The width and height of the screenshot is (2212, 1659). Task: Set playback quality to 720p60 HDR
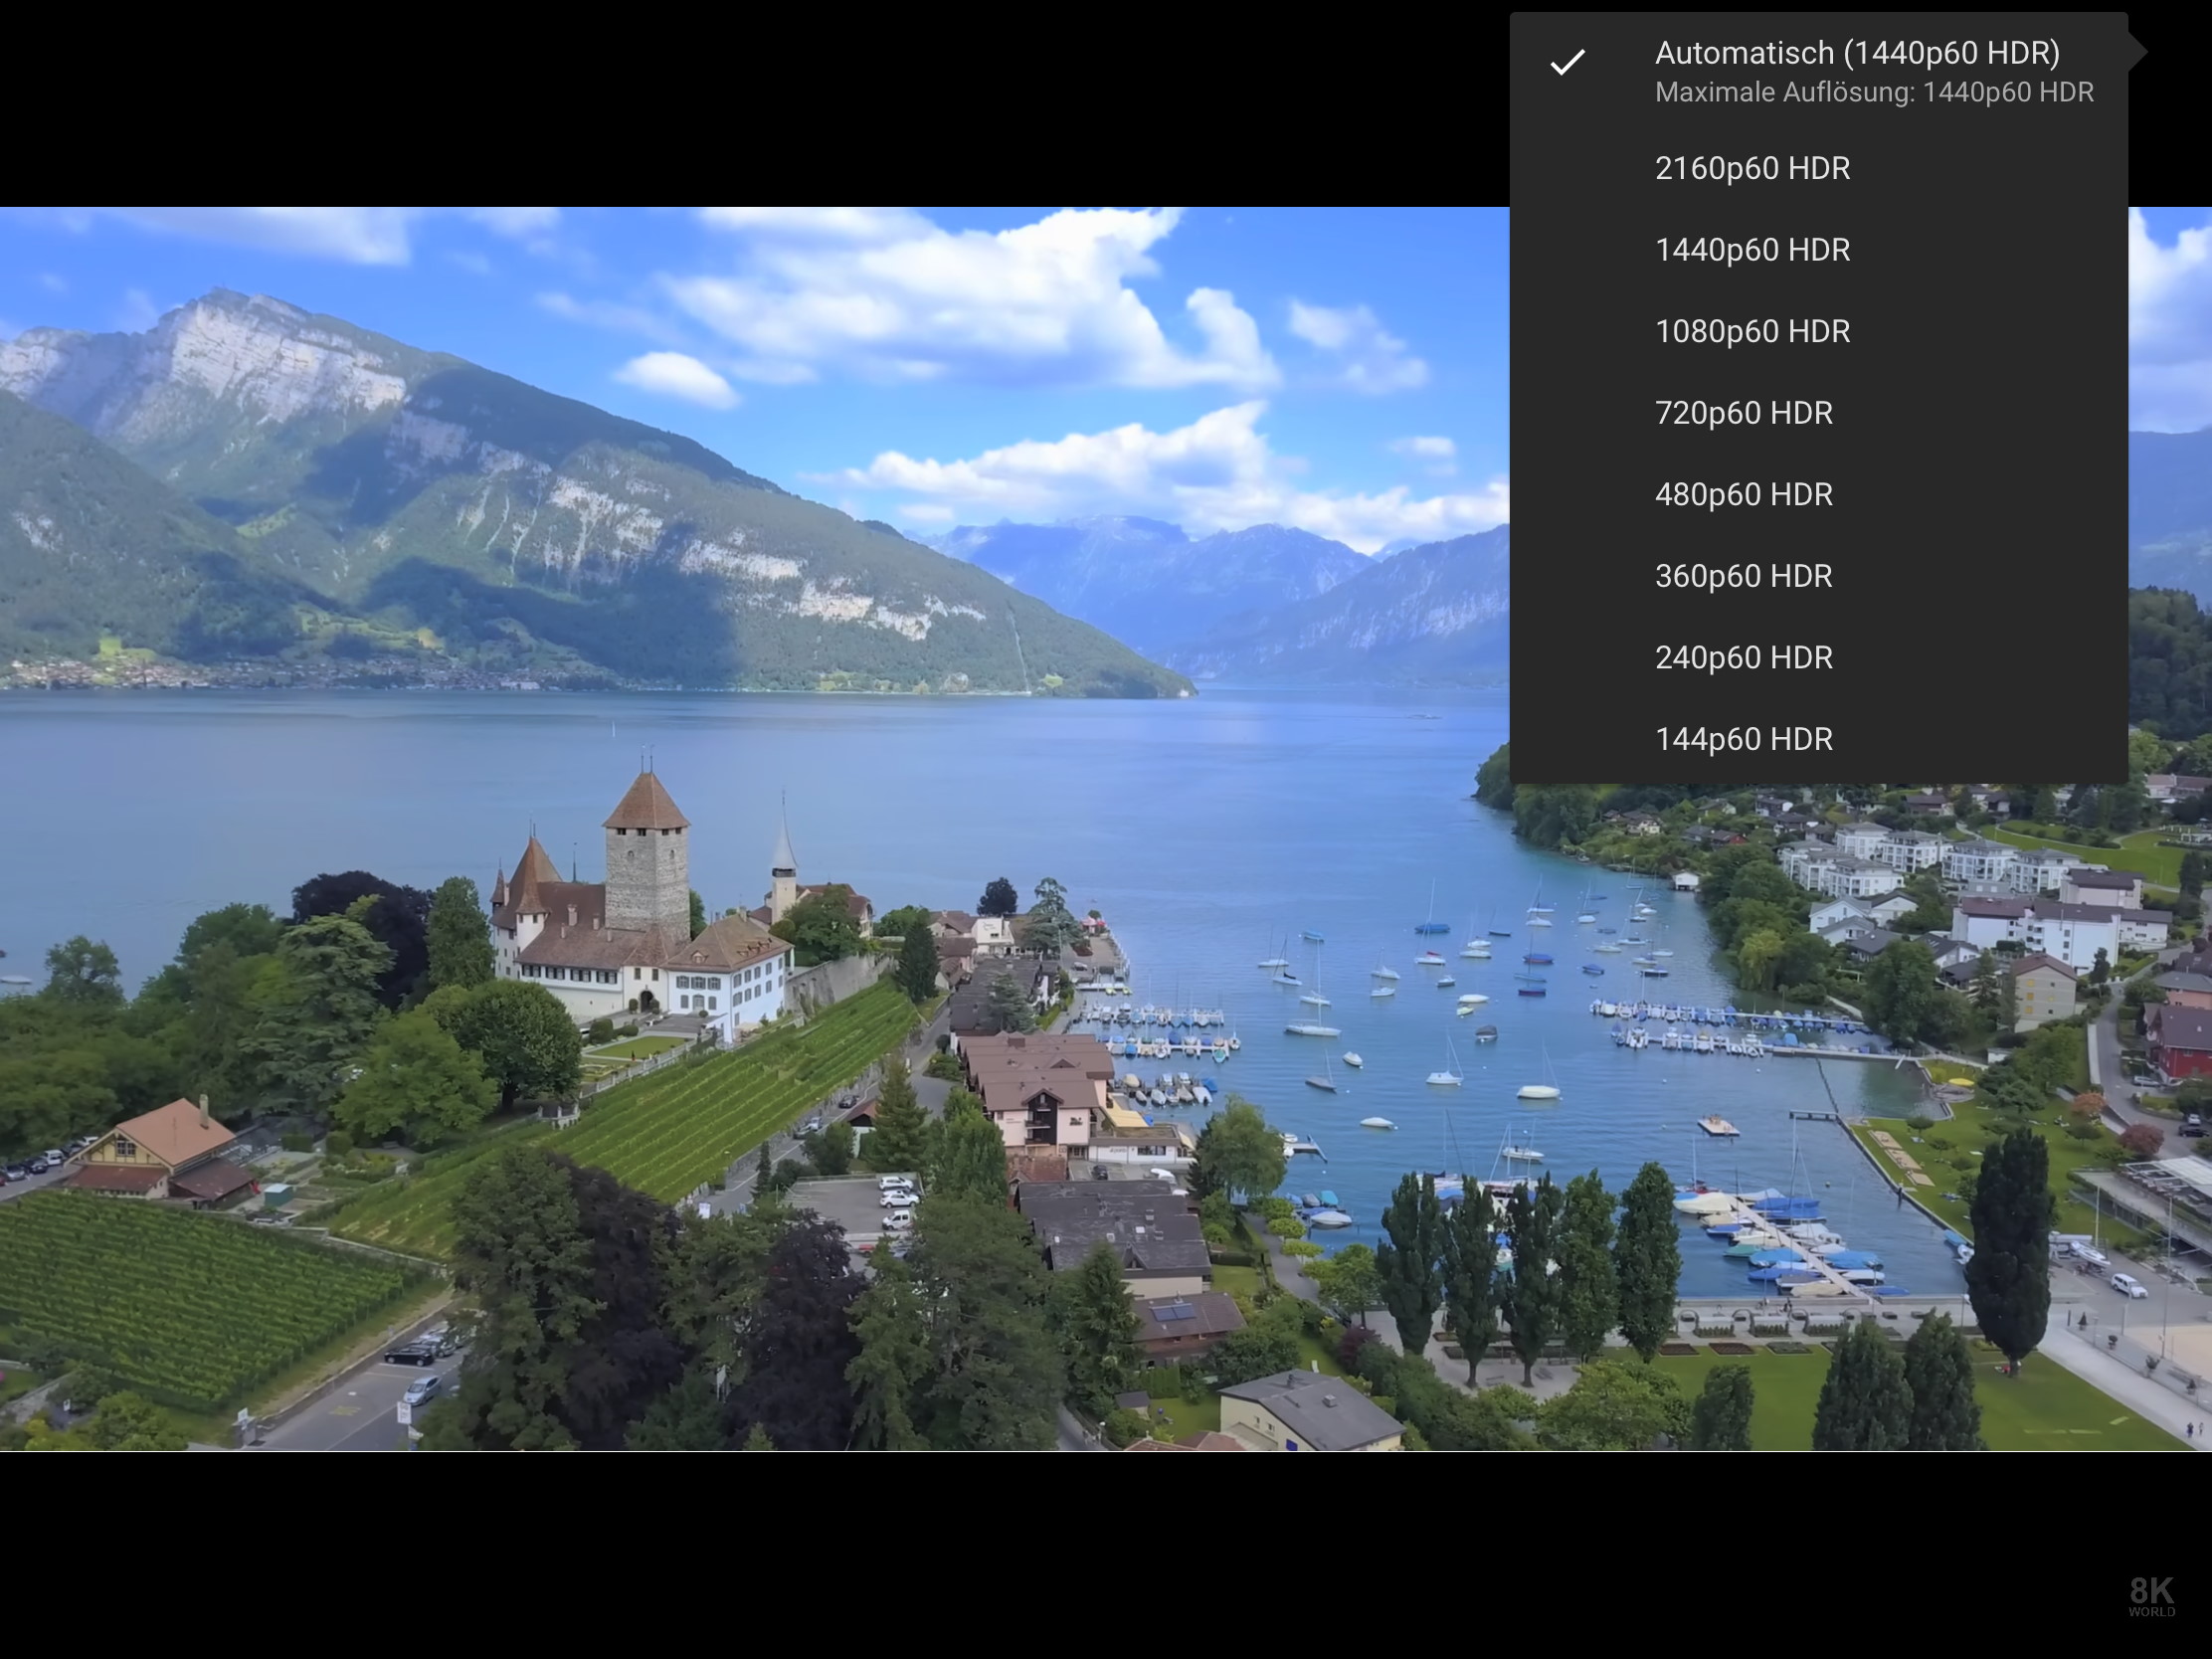tap(1743, 413)
